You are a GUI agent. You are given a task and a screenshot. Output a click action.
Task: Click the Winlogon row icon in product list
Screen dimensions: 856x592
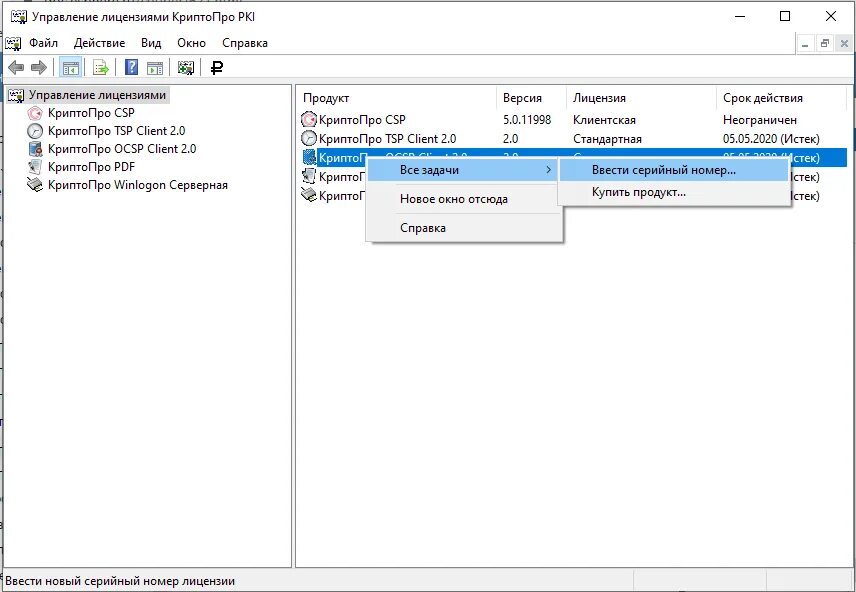click(x=309, y=196)
